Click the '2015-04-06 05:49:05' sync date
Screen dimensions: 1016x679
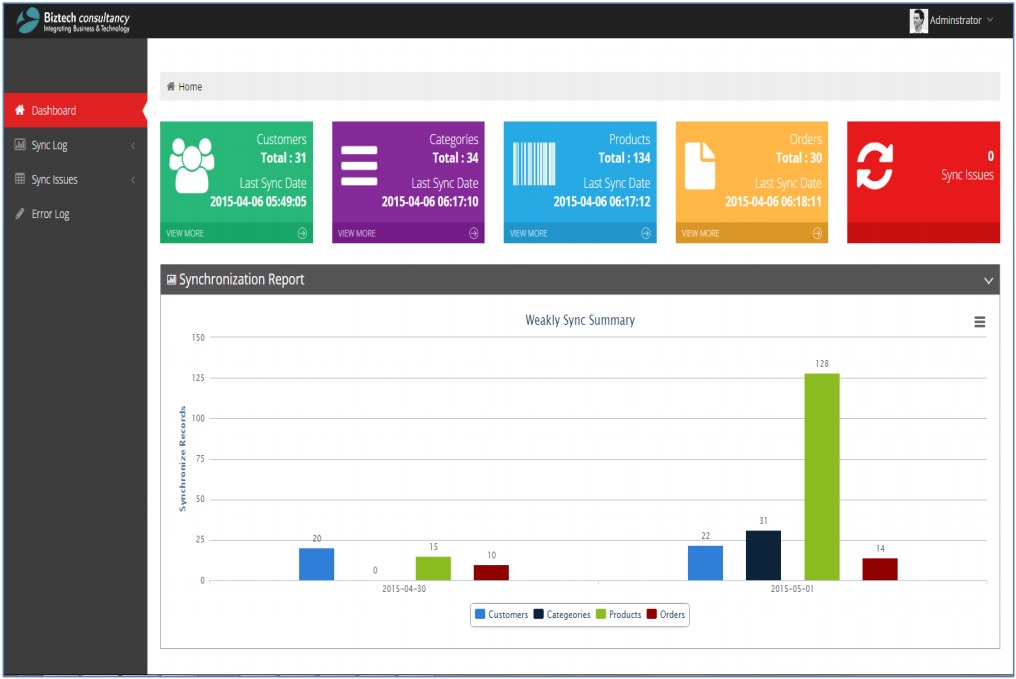tap(258, 201)
